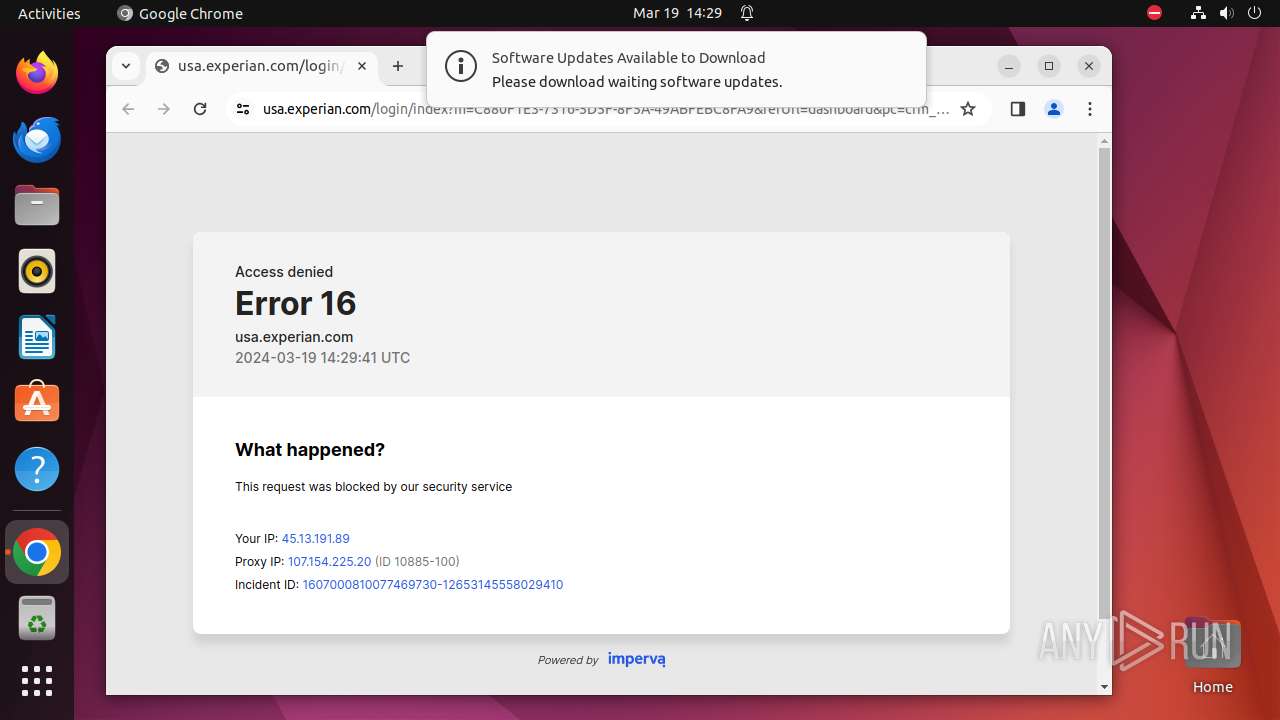Click the red do-not-disturb indicator
The image size is (1280, 720).
[x=1154, y=13]
